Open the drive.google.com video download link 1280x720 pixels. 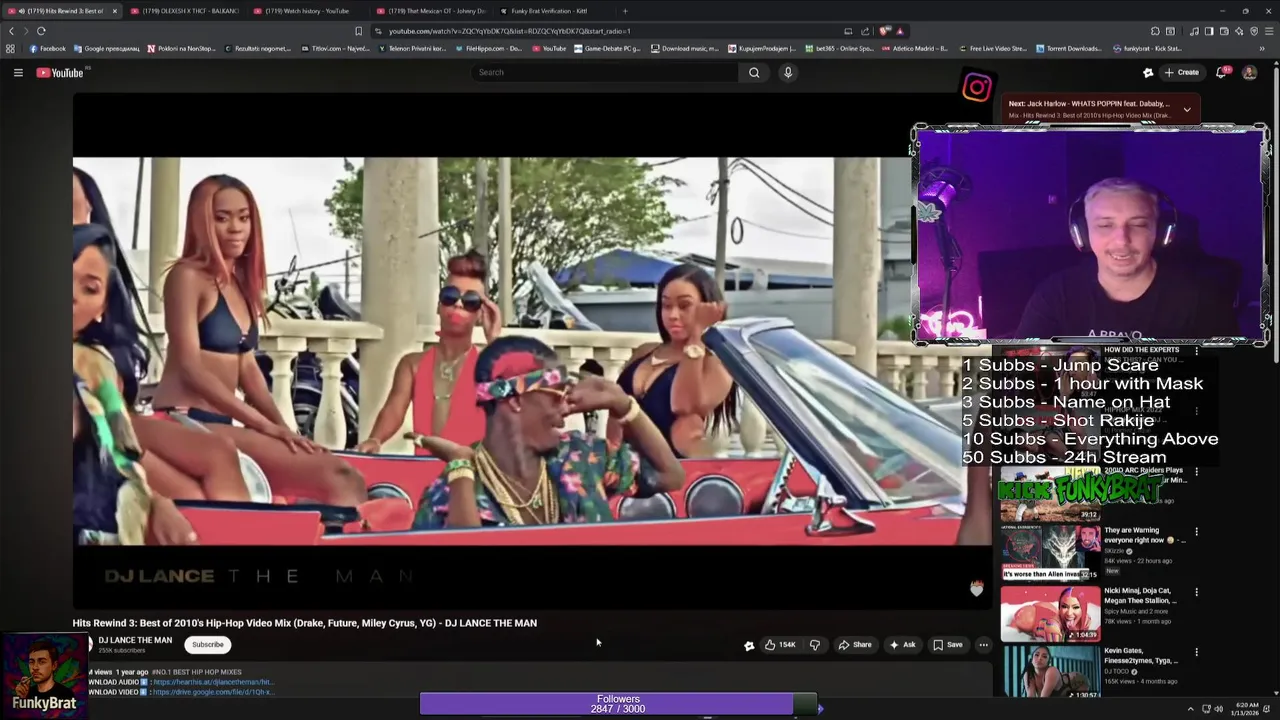(x=213, y=692)
